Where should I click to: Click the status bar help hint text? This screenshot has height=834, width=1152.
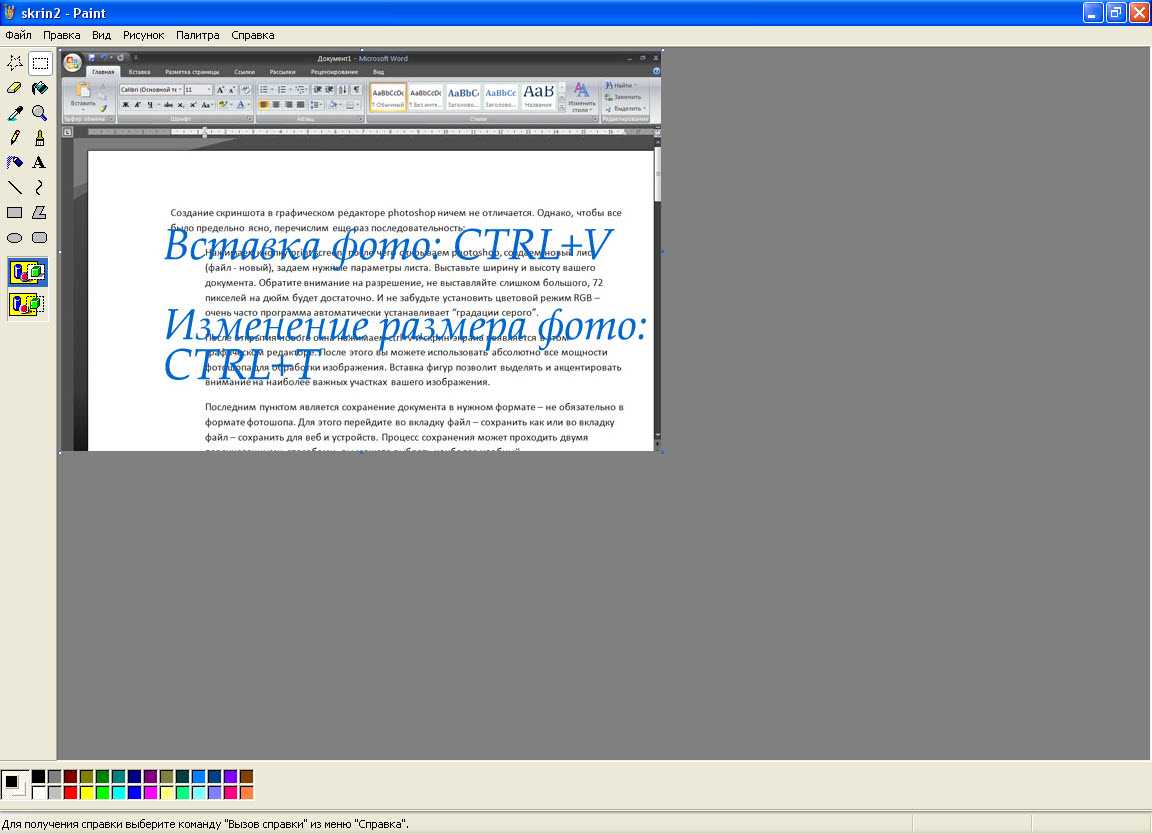[206, 824]
